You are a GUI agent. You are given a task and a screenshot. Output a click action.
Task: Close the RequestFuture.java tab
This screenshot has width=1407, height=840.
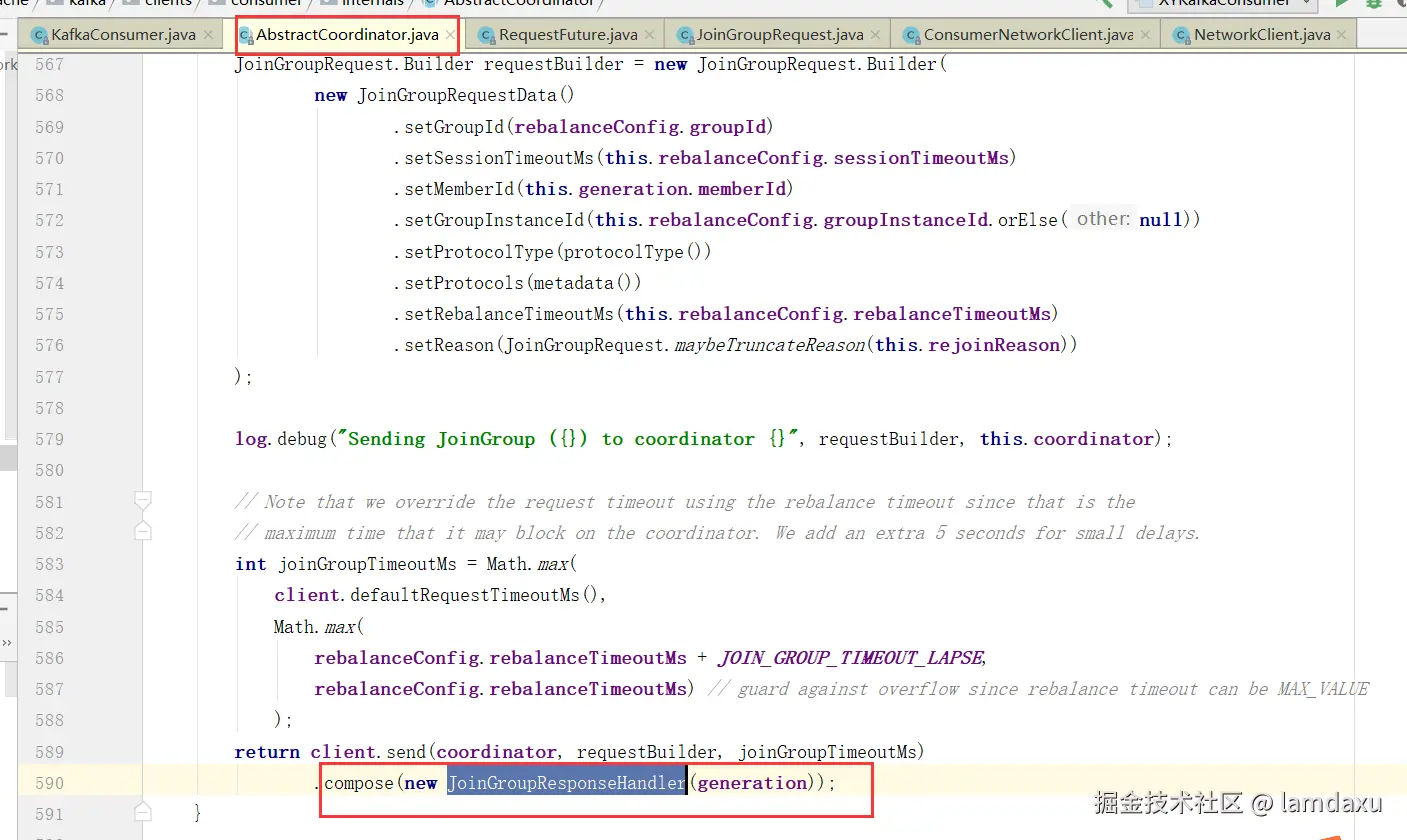coord(650,35)
